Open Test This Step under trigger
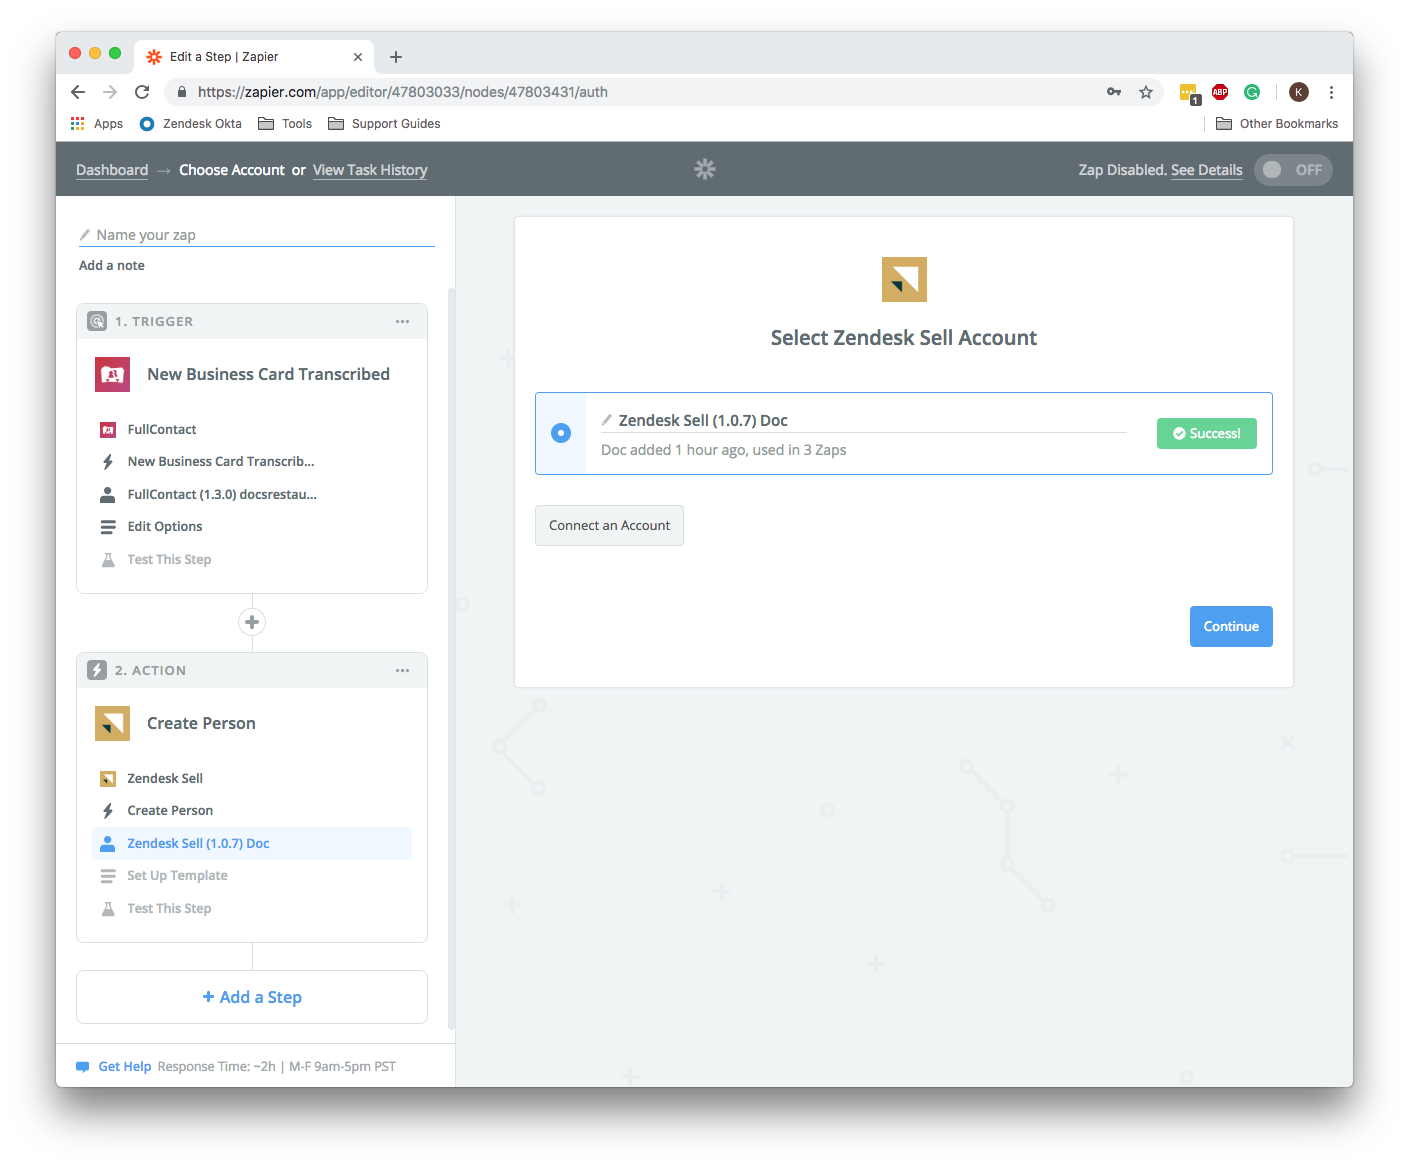 click(252, 559)
